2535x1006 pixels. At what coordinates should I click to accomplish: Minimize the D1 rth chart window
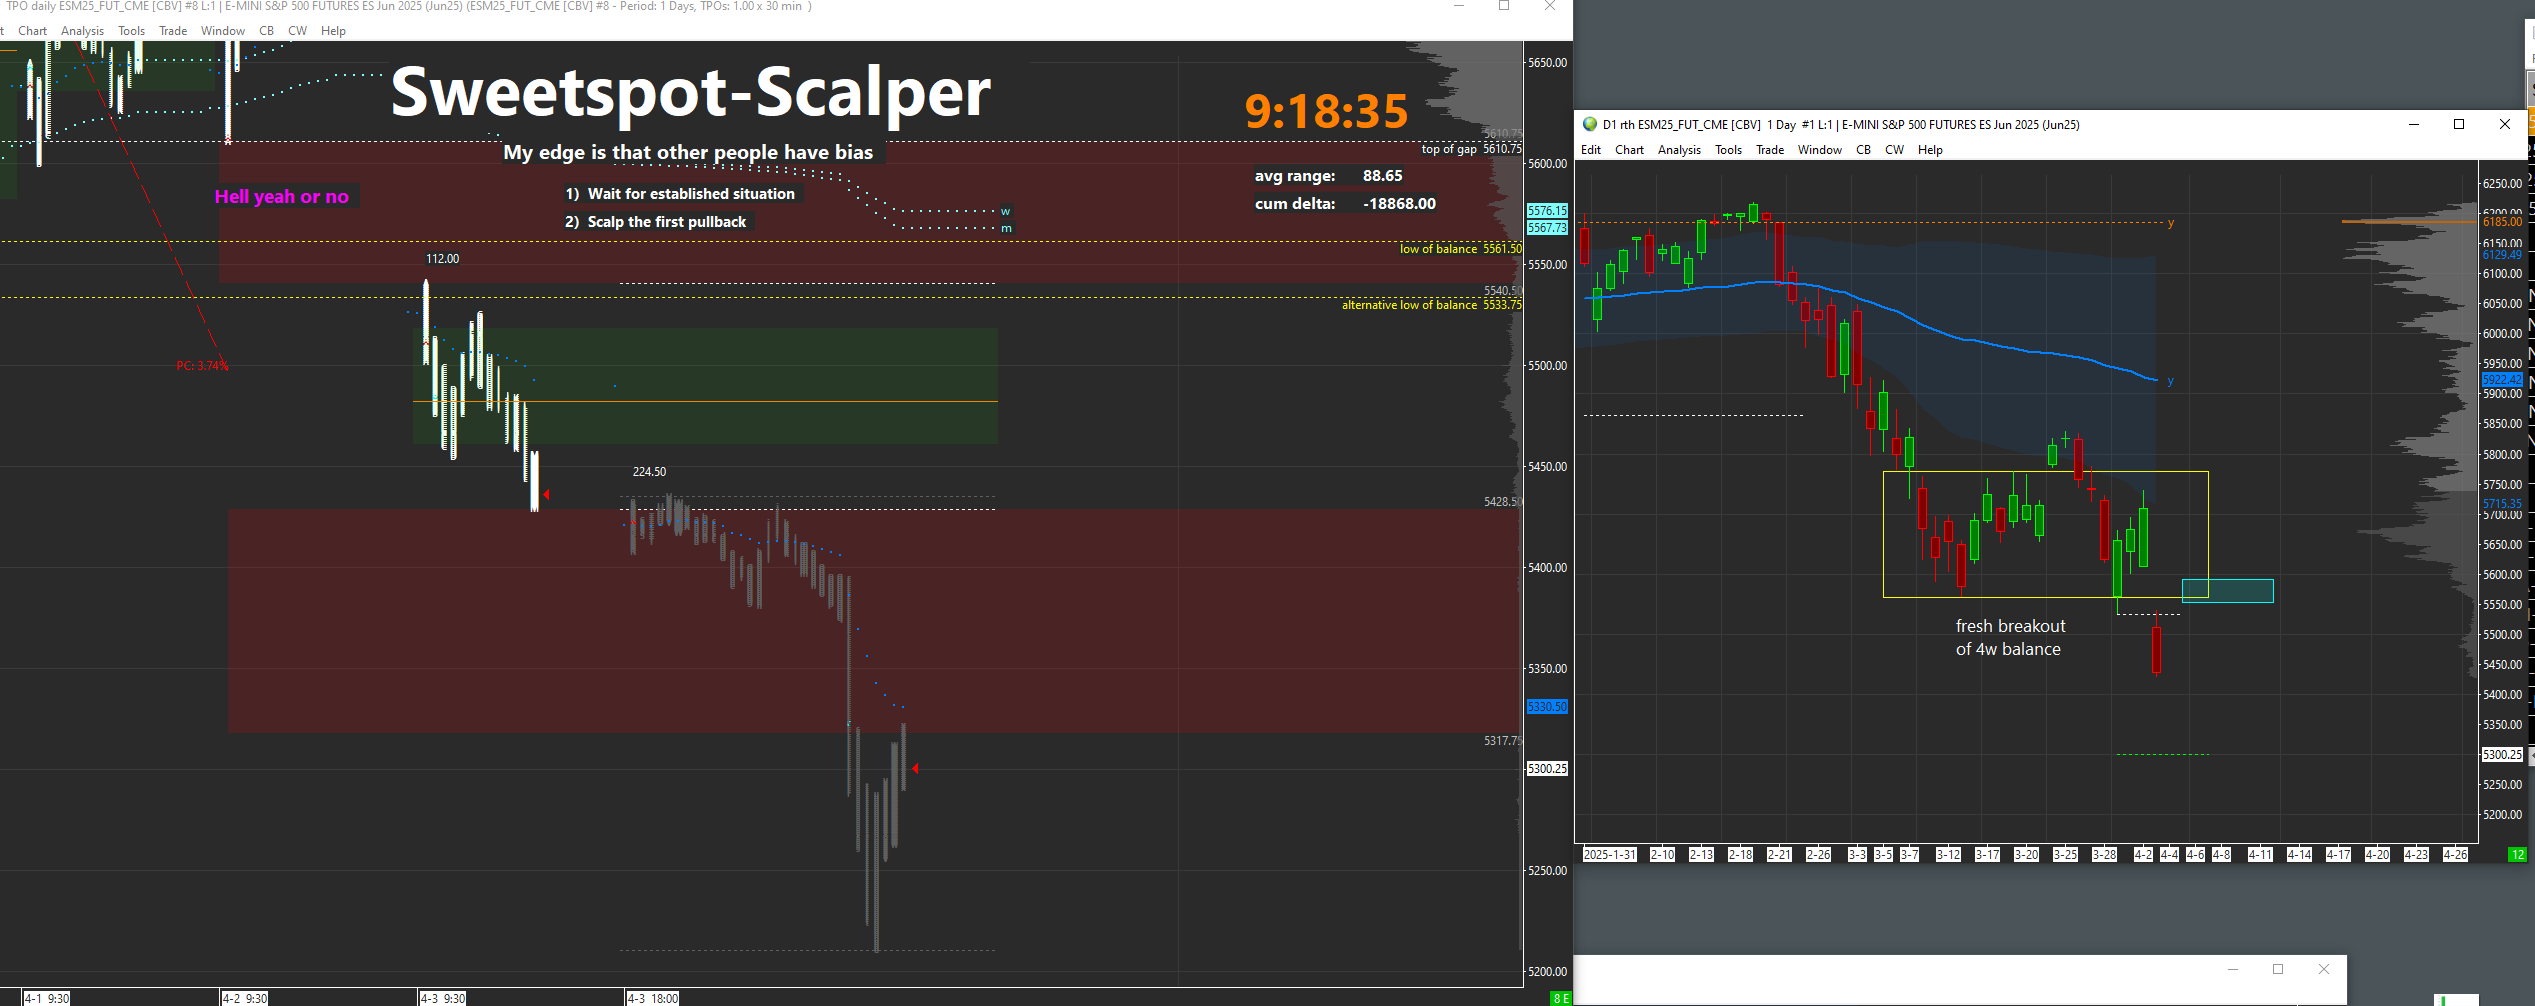2414,125
